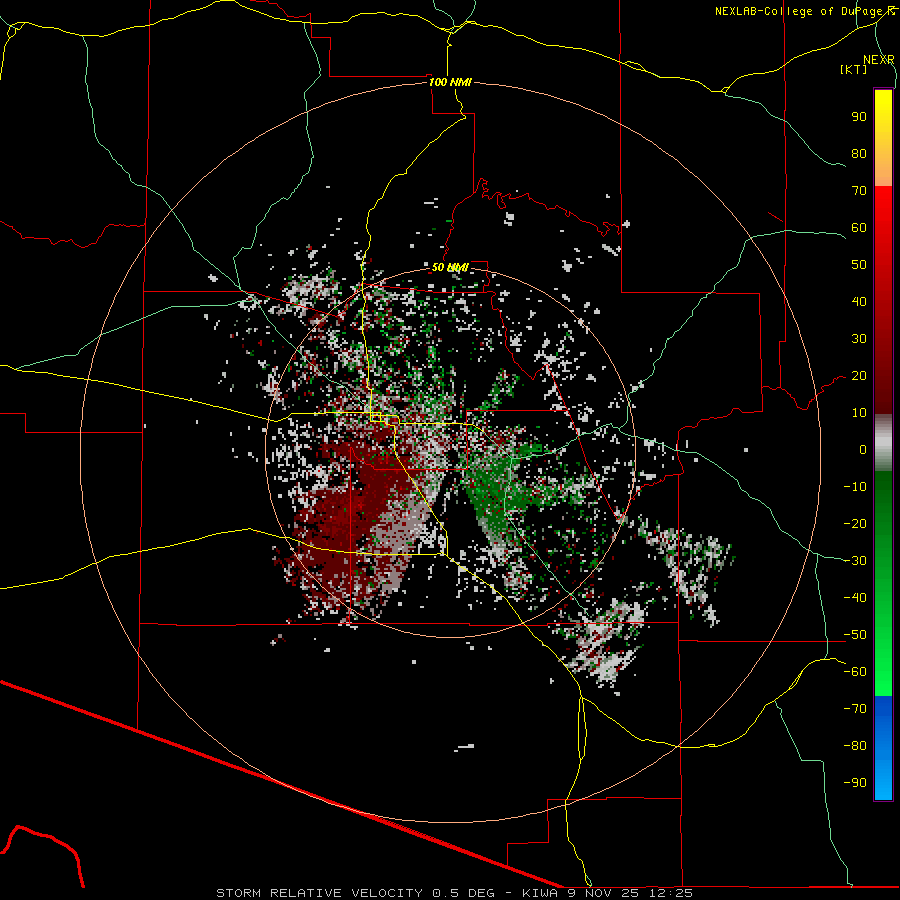Click the -80 value on the velocity scale
The width and height of the screenshot is (900, 900).
(855, 746)
